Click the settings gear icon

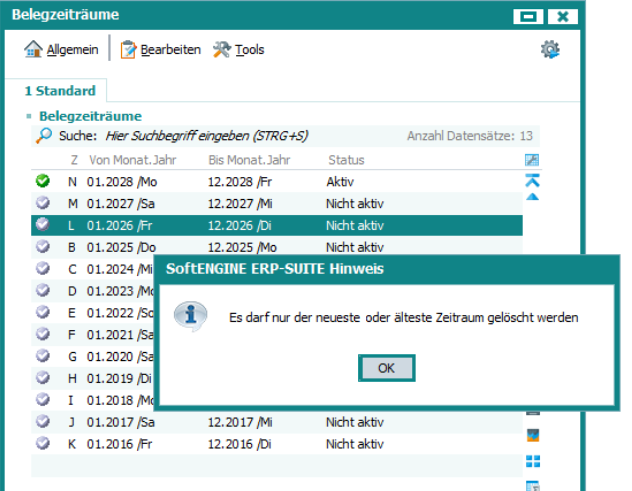[x=550, y=49]
